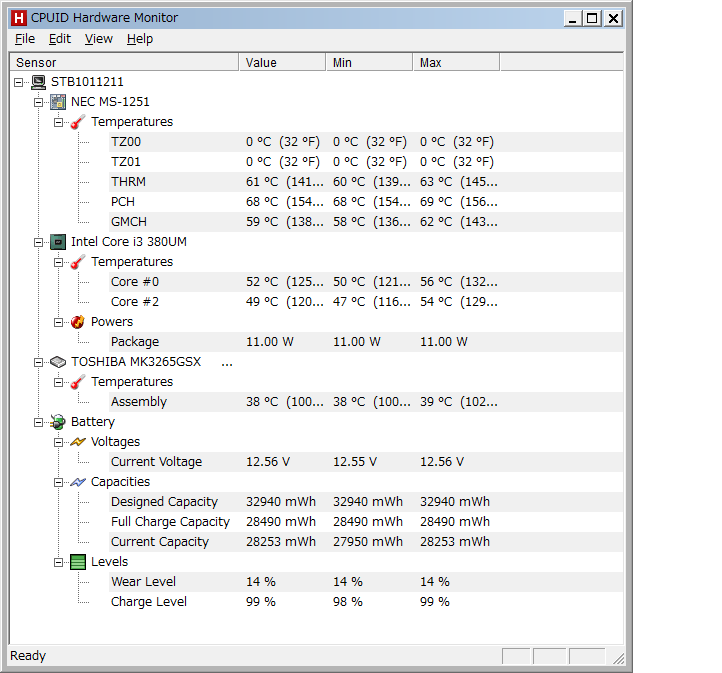Screen dimensions: 722x673
Task: Open the View menu
Action: pos(99,39)
